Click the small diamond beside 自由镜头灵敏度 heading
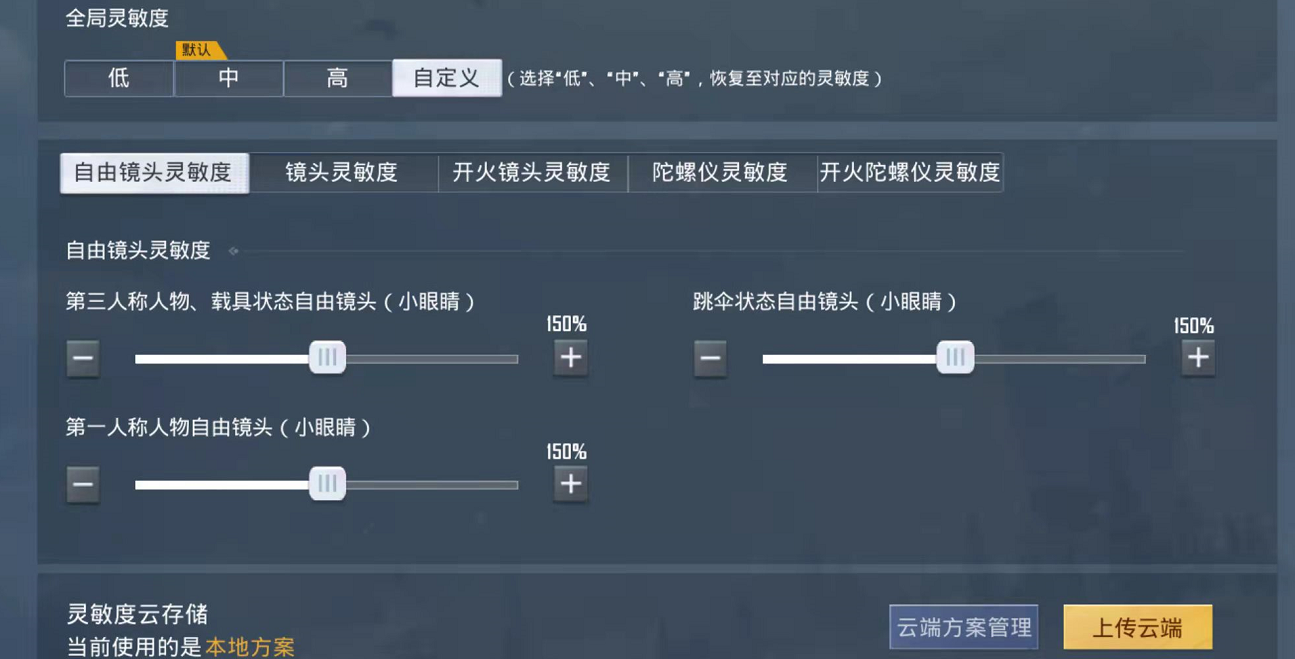This screenshot has width=1295, height=659. coord(233,251)
